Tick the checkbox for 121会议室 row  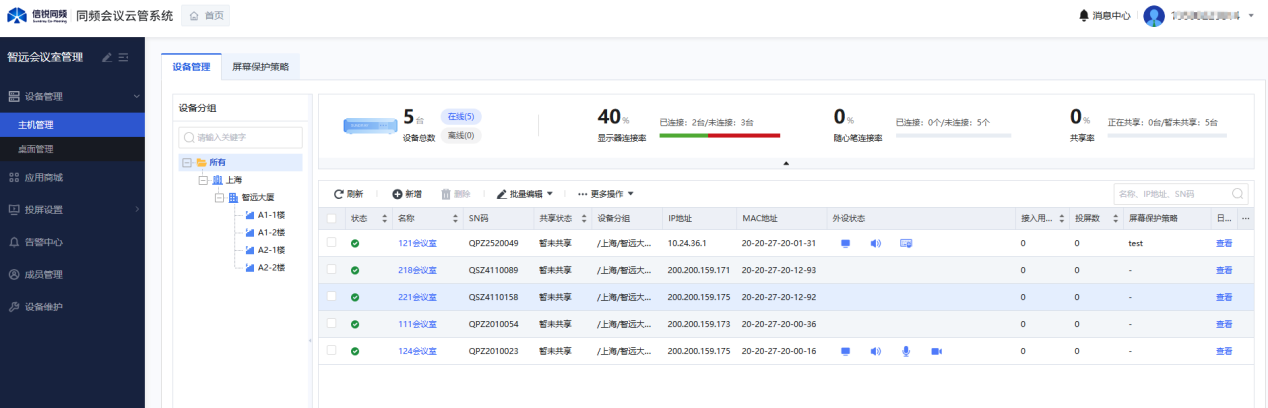point(332,243)
